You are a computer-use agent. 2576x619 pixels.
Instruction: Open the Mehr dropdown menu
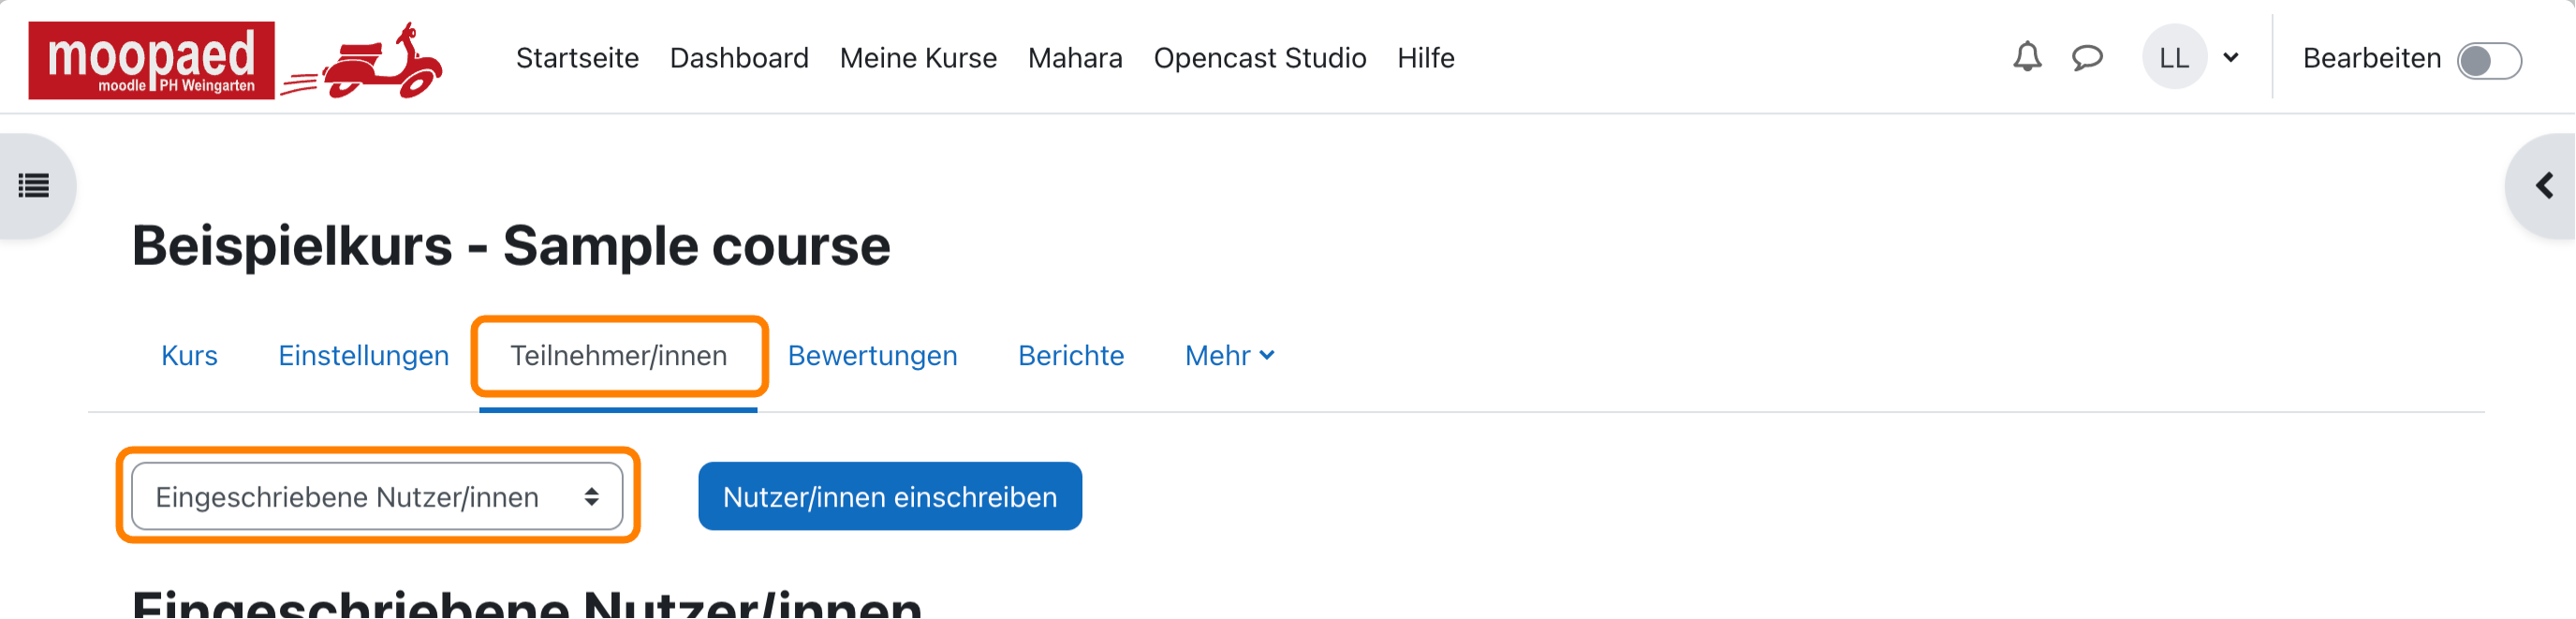pos(1229,356)
